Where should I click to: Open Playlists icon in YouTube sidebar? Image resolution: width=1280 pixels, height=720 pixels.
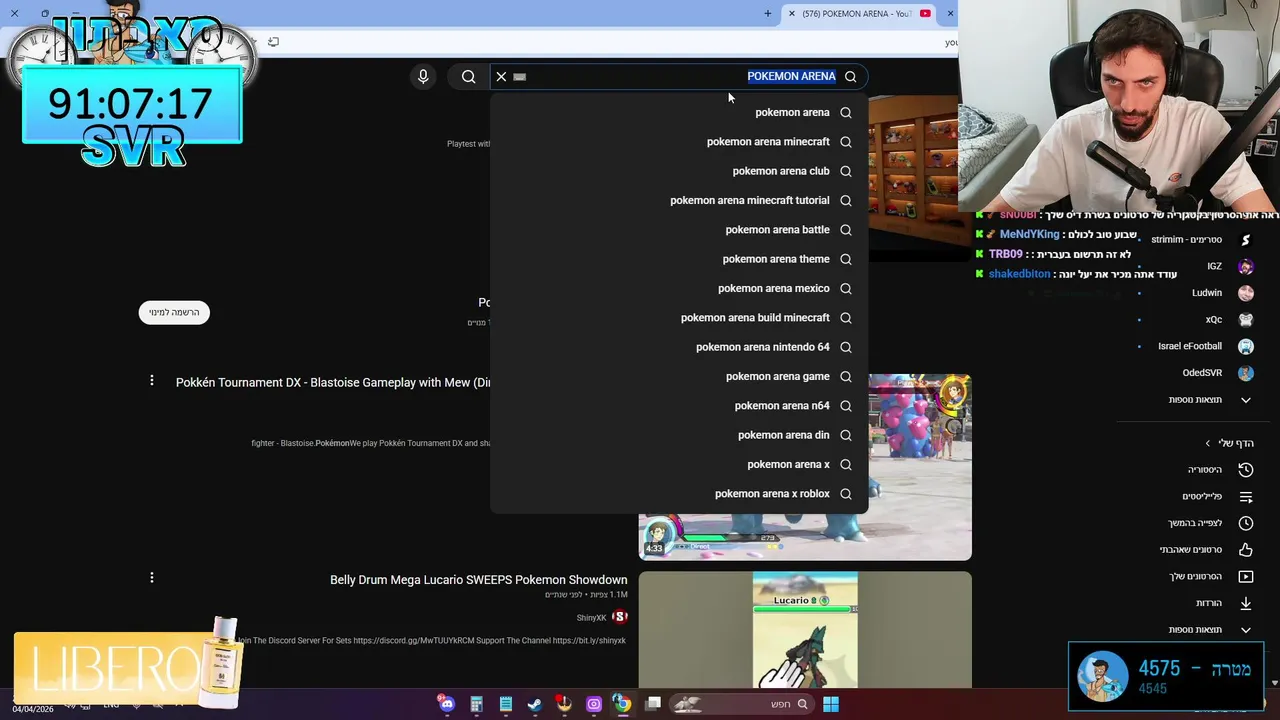pos(1246,497)
